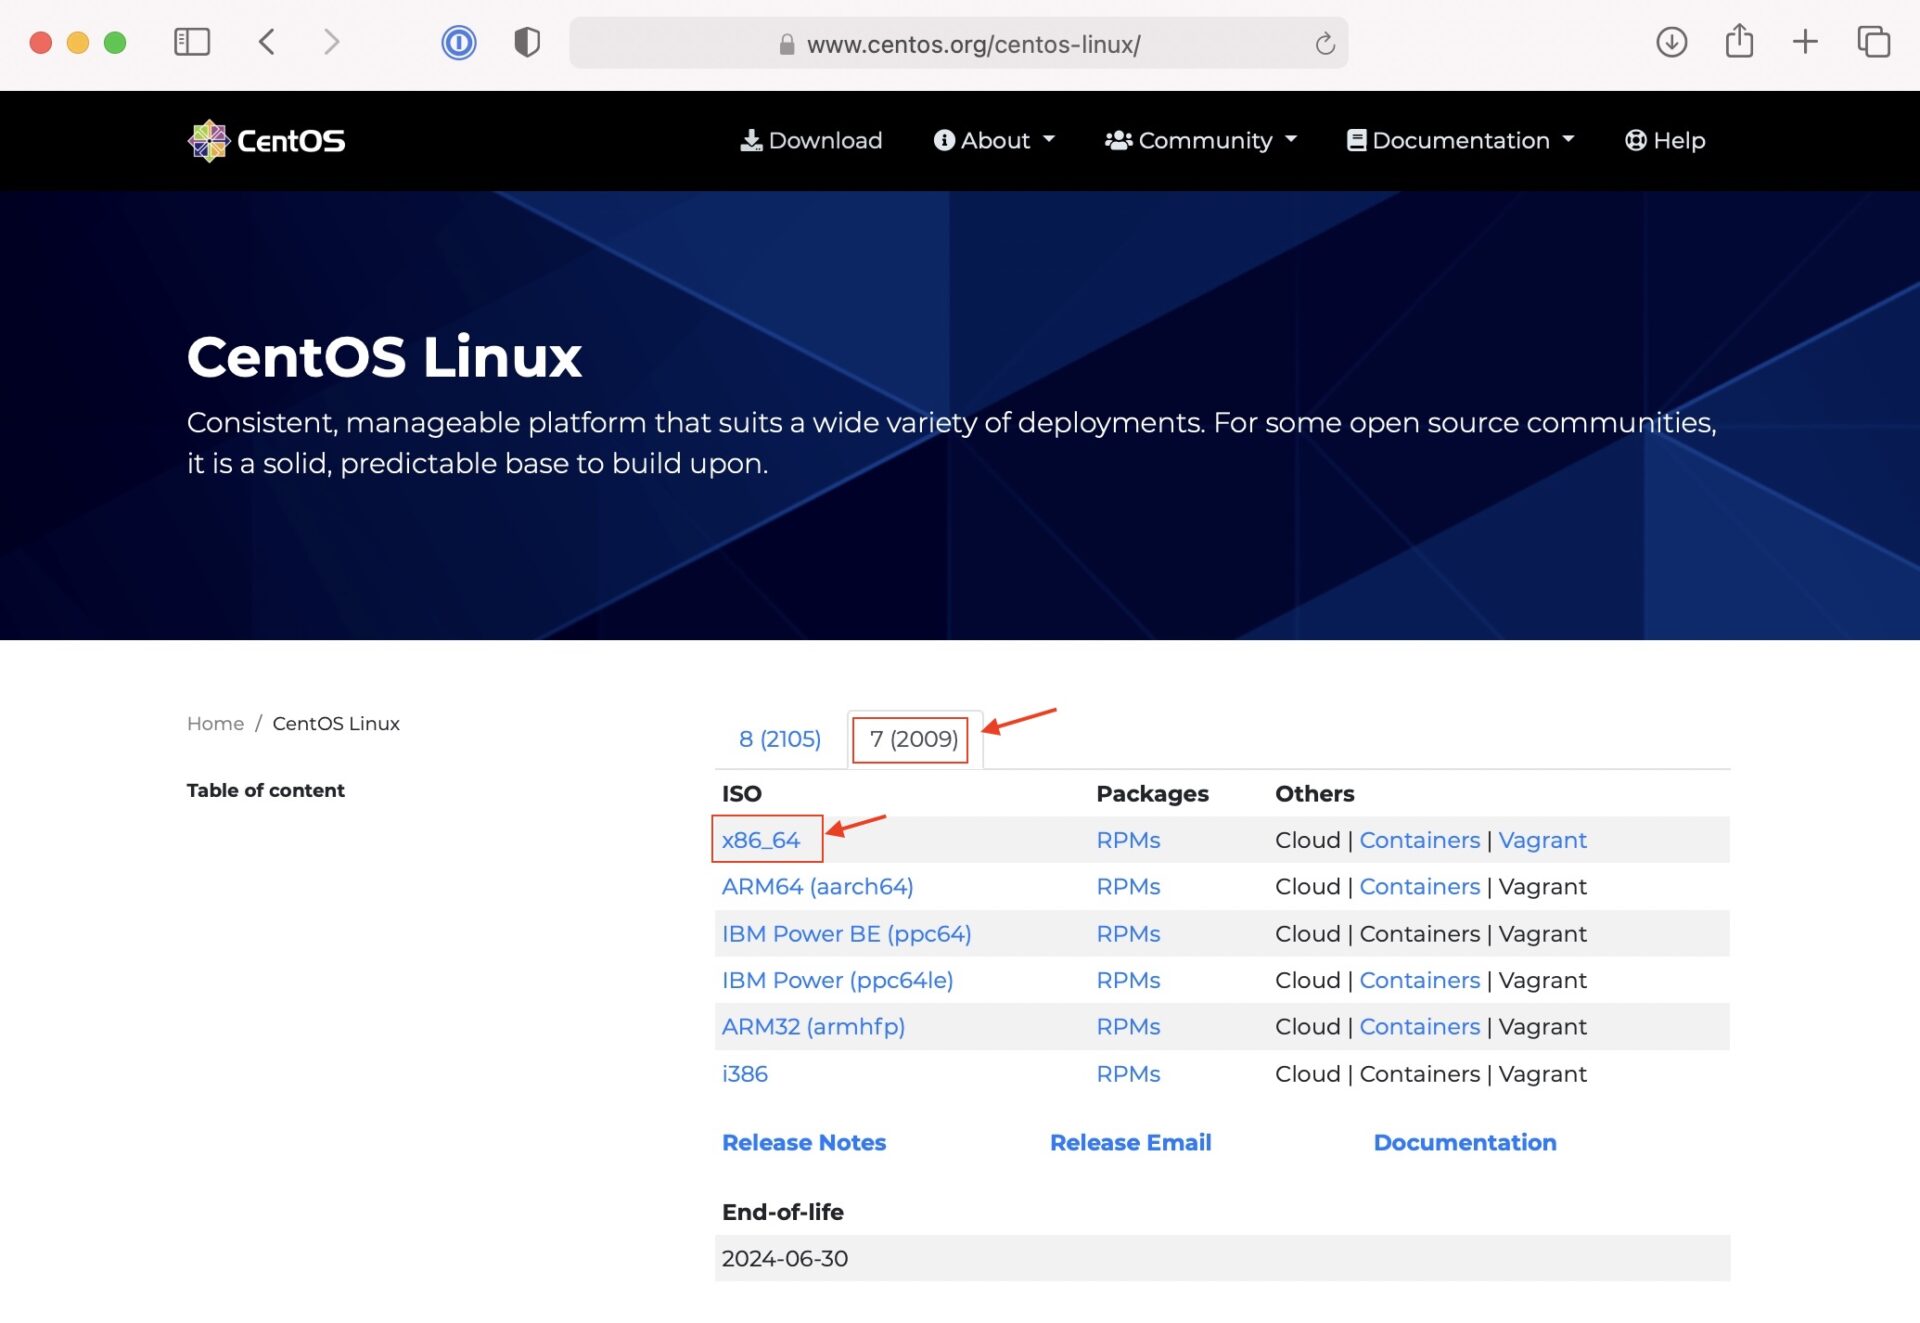Viewport: 1920px width, 1323px height.
Task: Click the address bar URL field
Action: [x=958, y=43]
